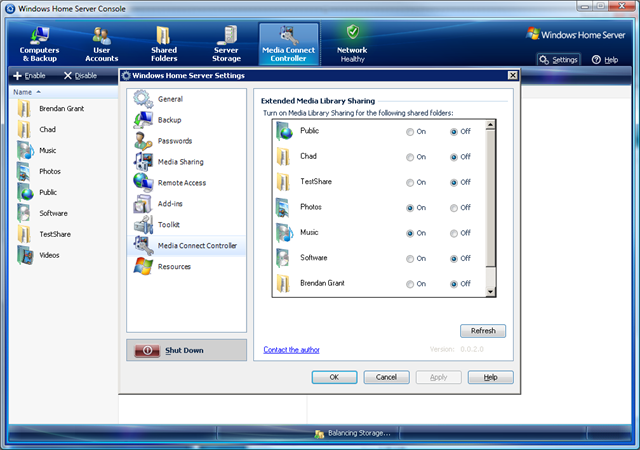Click Software folder icon in sharing list
This screenshot has height=450, width=640.
pos(283,258)
